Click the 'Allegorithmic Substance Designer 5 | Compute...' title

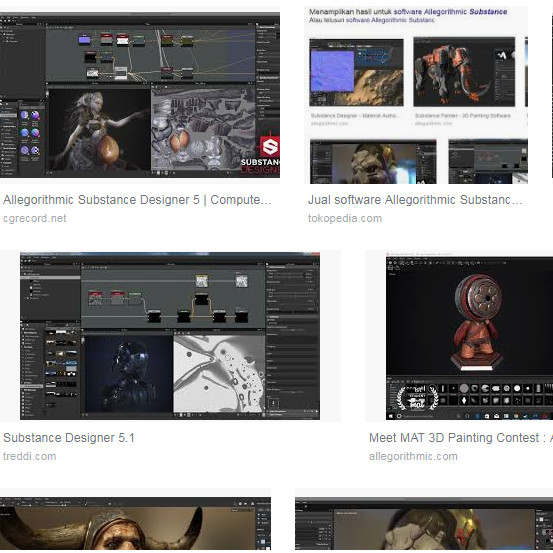click(137, 200)
